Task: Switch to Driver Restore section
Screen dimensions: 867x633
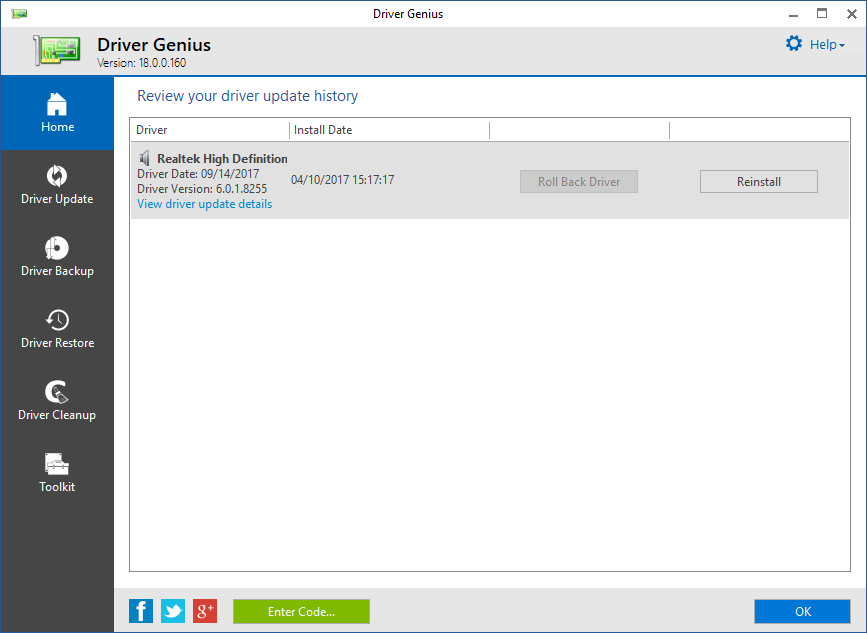Action: pyautogui.click(x=57, y=329)
